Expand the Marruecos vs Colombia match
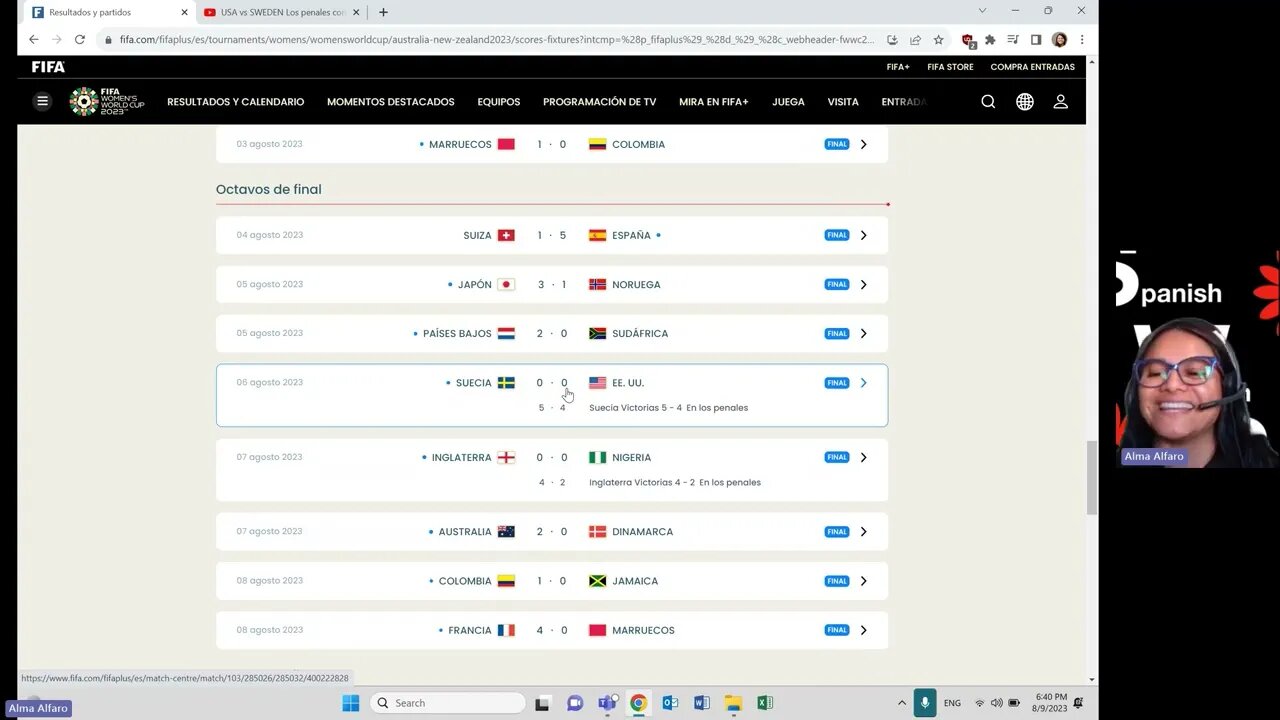 (x=864, y=144)
